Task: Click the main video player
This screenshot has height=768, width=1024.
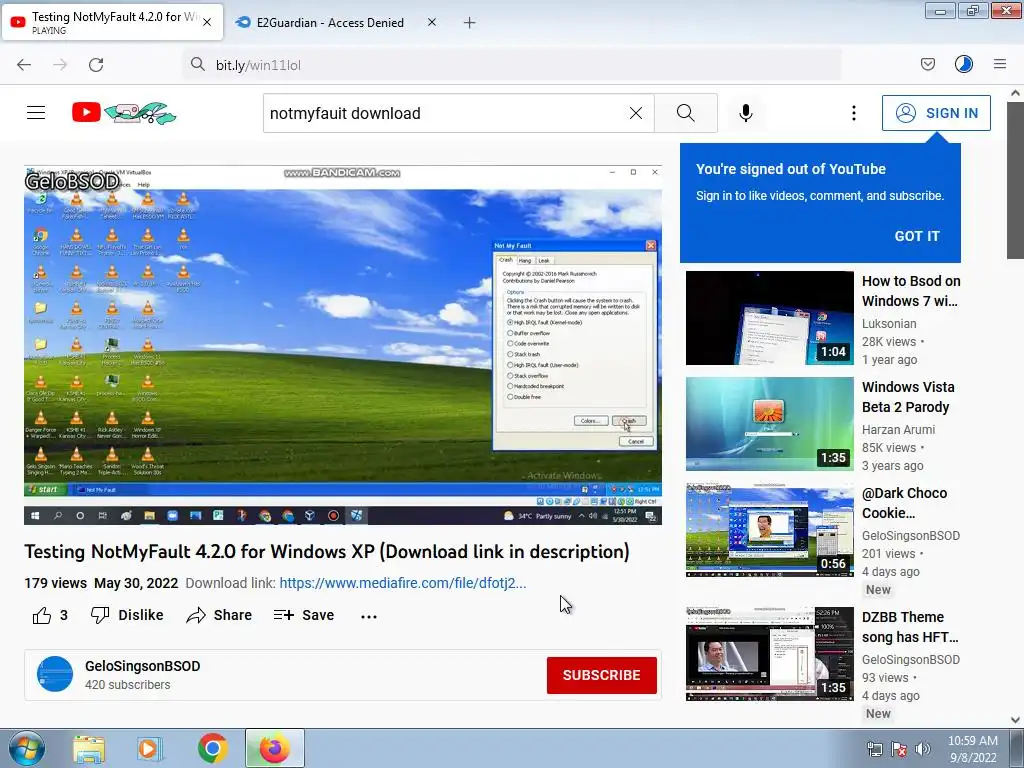Action: click(343, 345)
